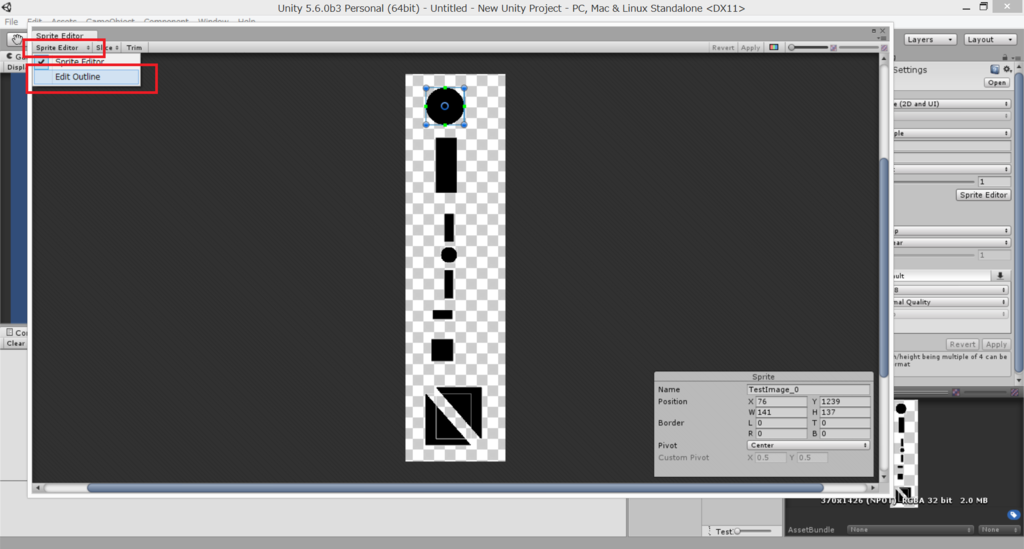This screenshot has height=549, width=1024.
Task: Click the horizontal scrollbar of the Sprite Editor
Action: [455, 488]
